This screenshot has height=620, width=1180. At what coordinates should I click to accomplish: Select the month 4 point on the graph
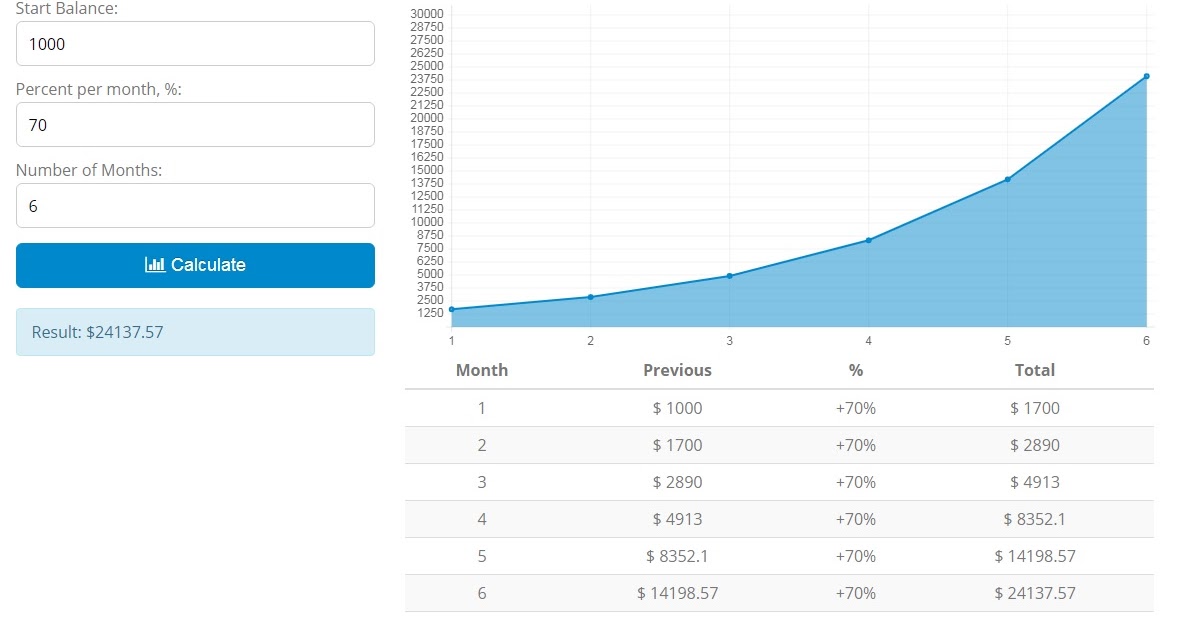(868, 240)
